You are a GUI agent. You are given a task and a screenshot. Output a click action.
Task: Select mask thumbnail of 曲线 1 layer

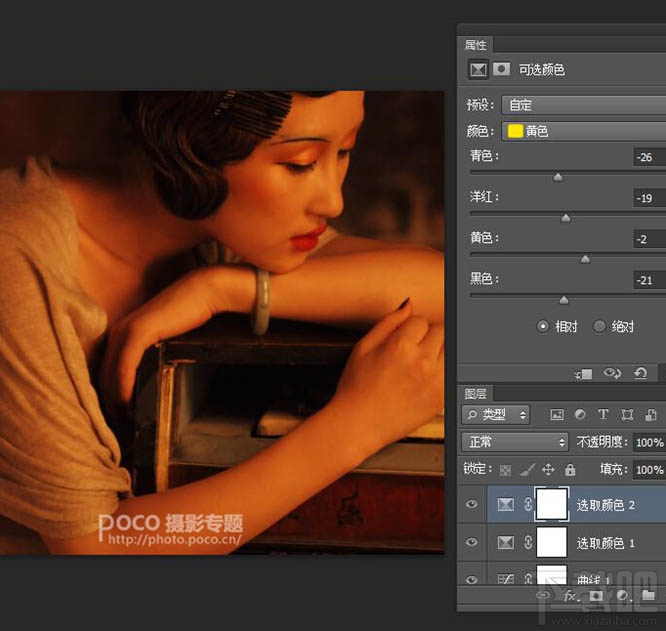click(552, 575)
